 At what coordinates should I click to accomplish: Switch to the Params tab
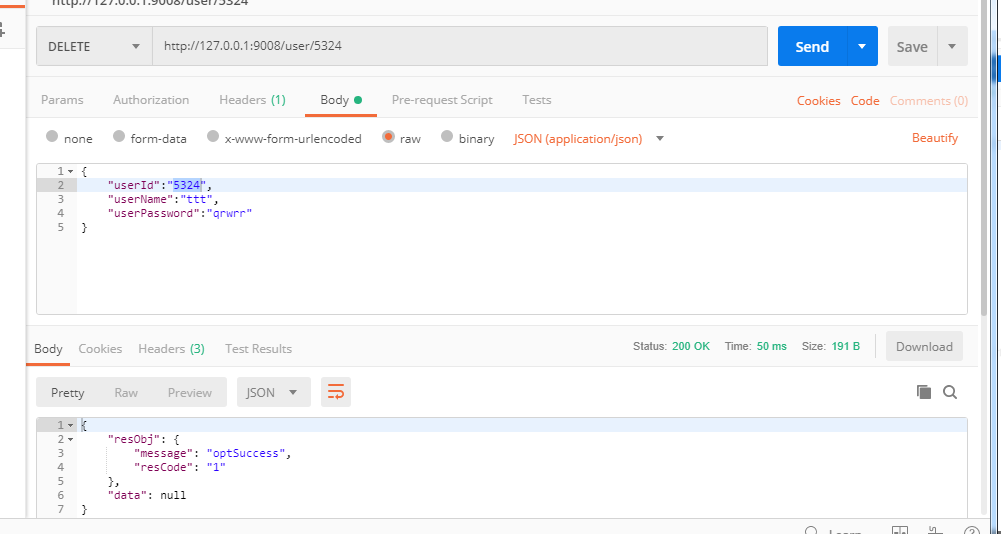(x=62, y=100)
